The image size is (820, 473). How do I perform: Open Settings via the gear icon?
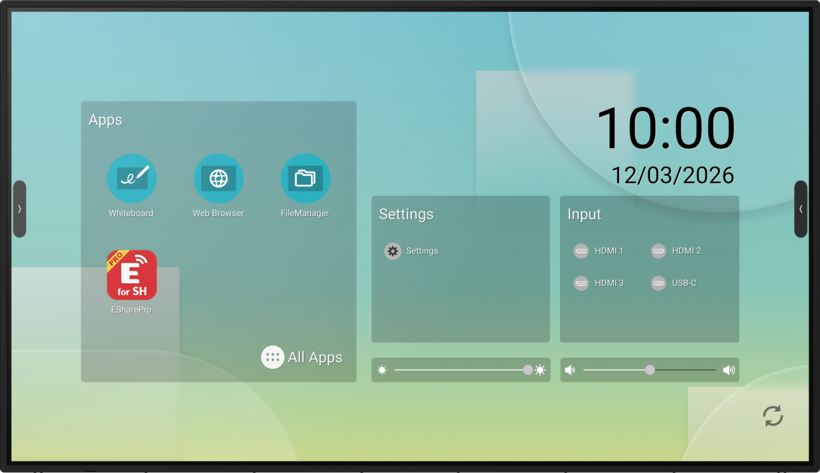coord(393,251)
